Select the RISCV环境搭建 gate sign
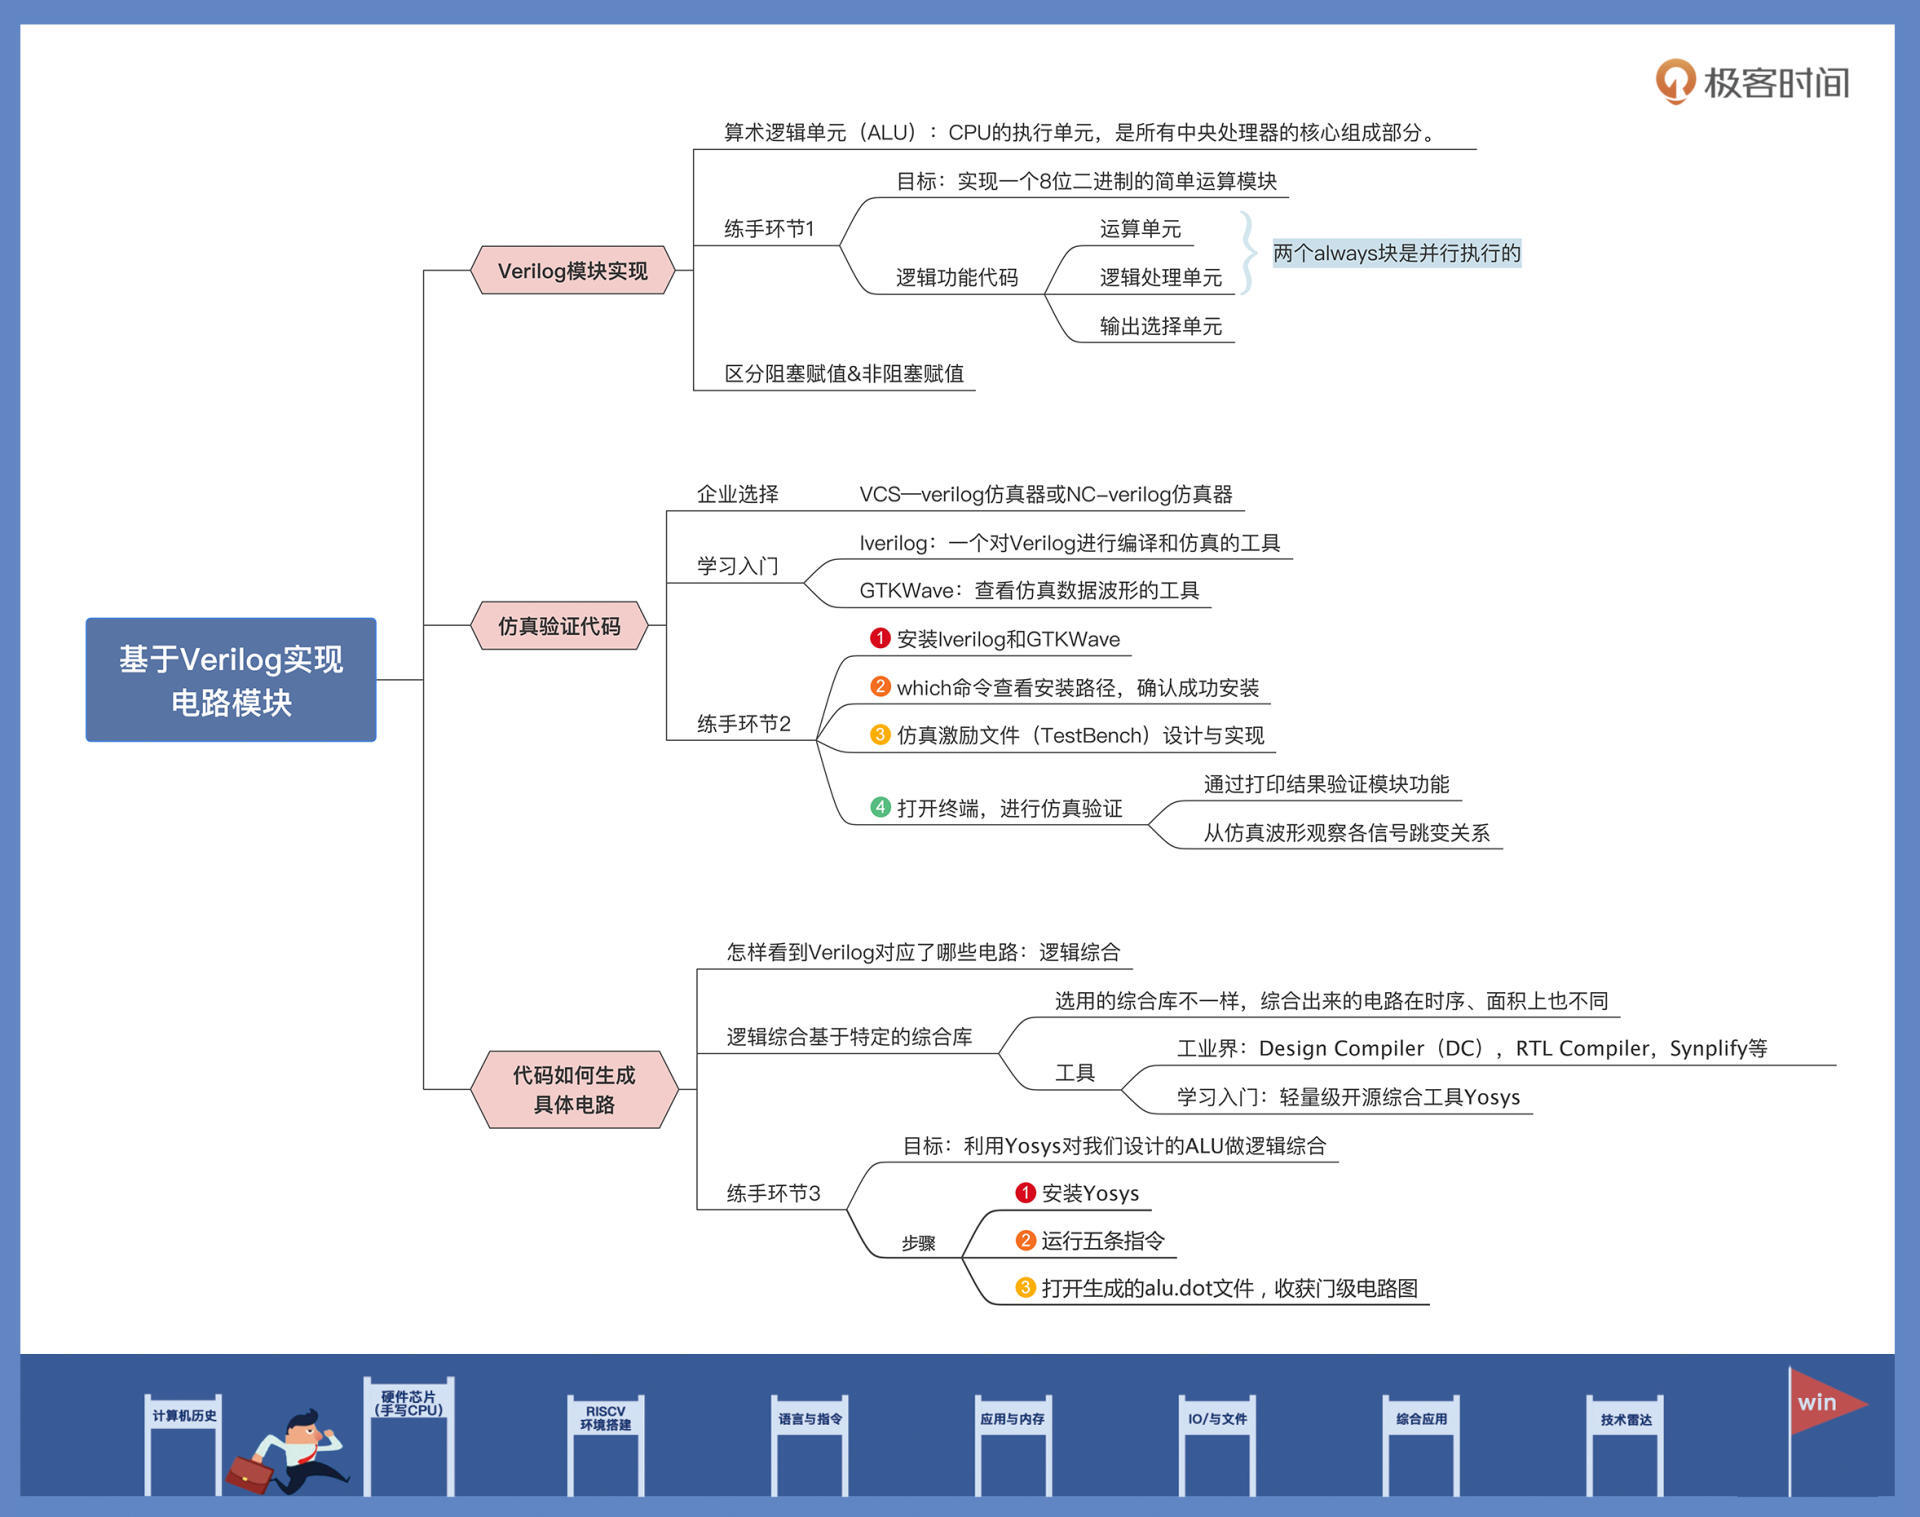 (605, 1418)
